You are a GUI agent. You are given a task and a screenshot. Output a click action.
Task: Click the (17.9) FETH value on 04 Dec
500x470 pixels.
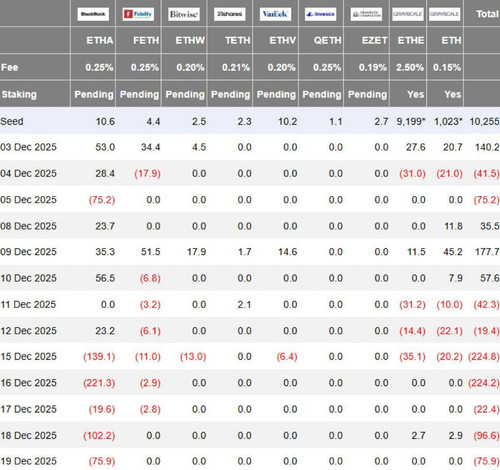coord(147,173)
